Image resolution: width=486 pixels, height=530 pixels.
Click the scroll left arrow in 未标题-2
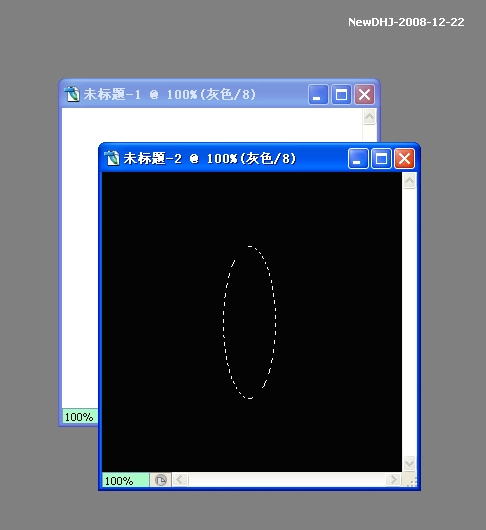tap(180, 480)
